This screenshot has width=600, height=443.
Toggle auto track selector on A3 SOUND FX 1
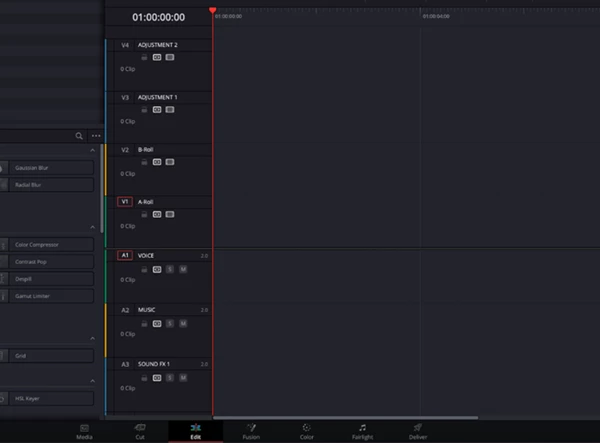(x=157, y=378)
